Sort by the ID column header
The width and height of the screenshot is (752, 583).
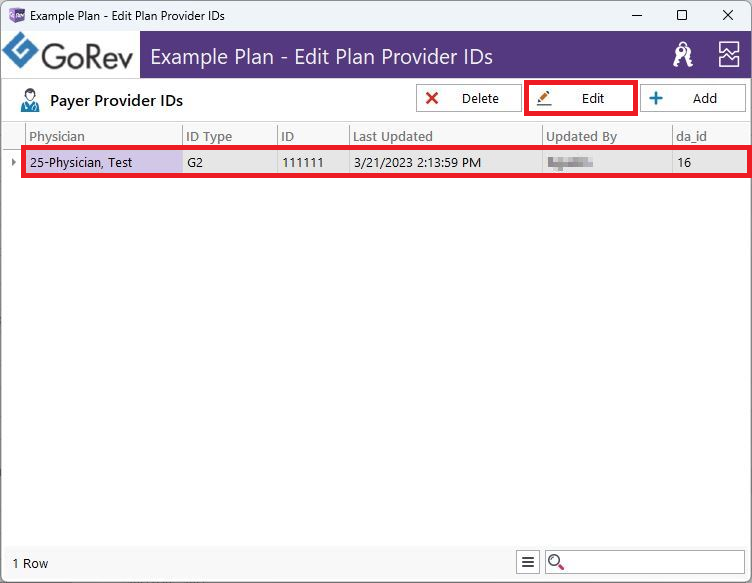tap(313, 137)
